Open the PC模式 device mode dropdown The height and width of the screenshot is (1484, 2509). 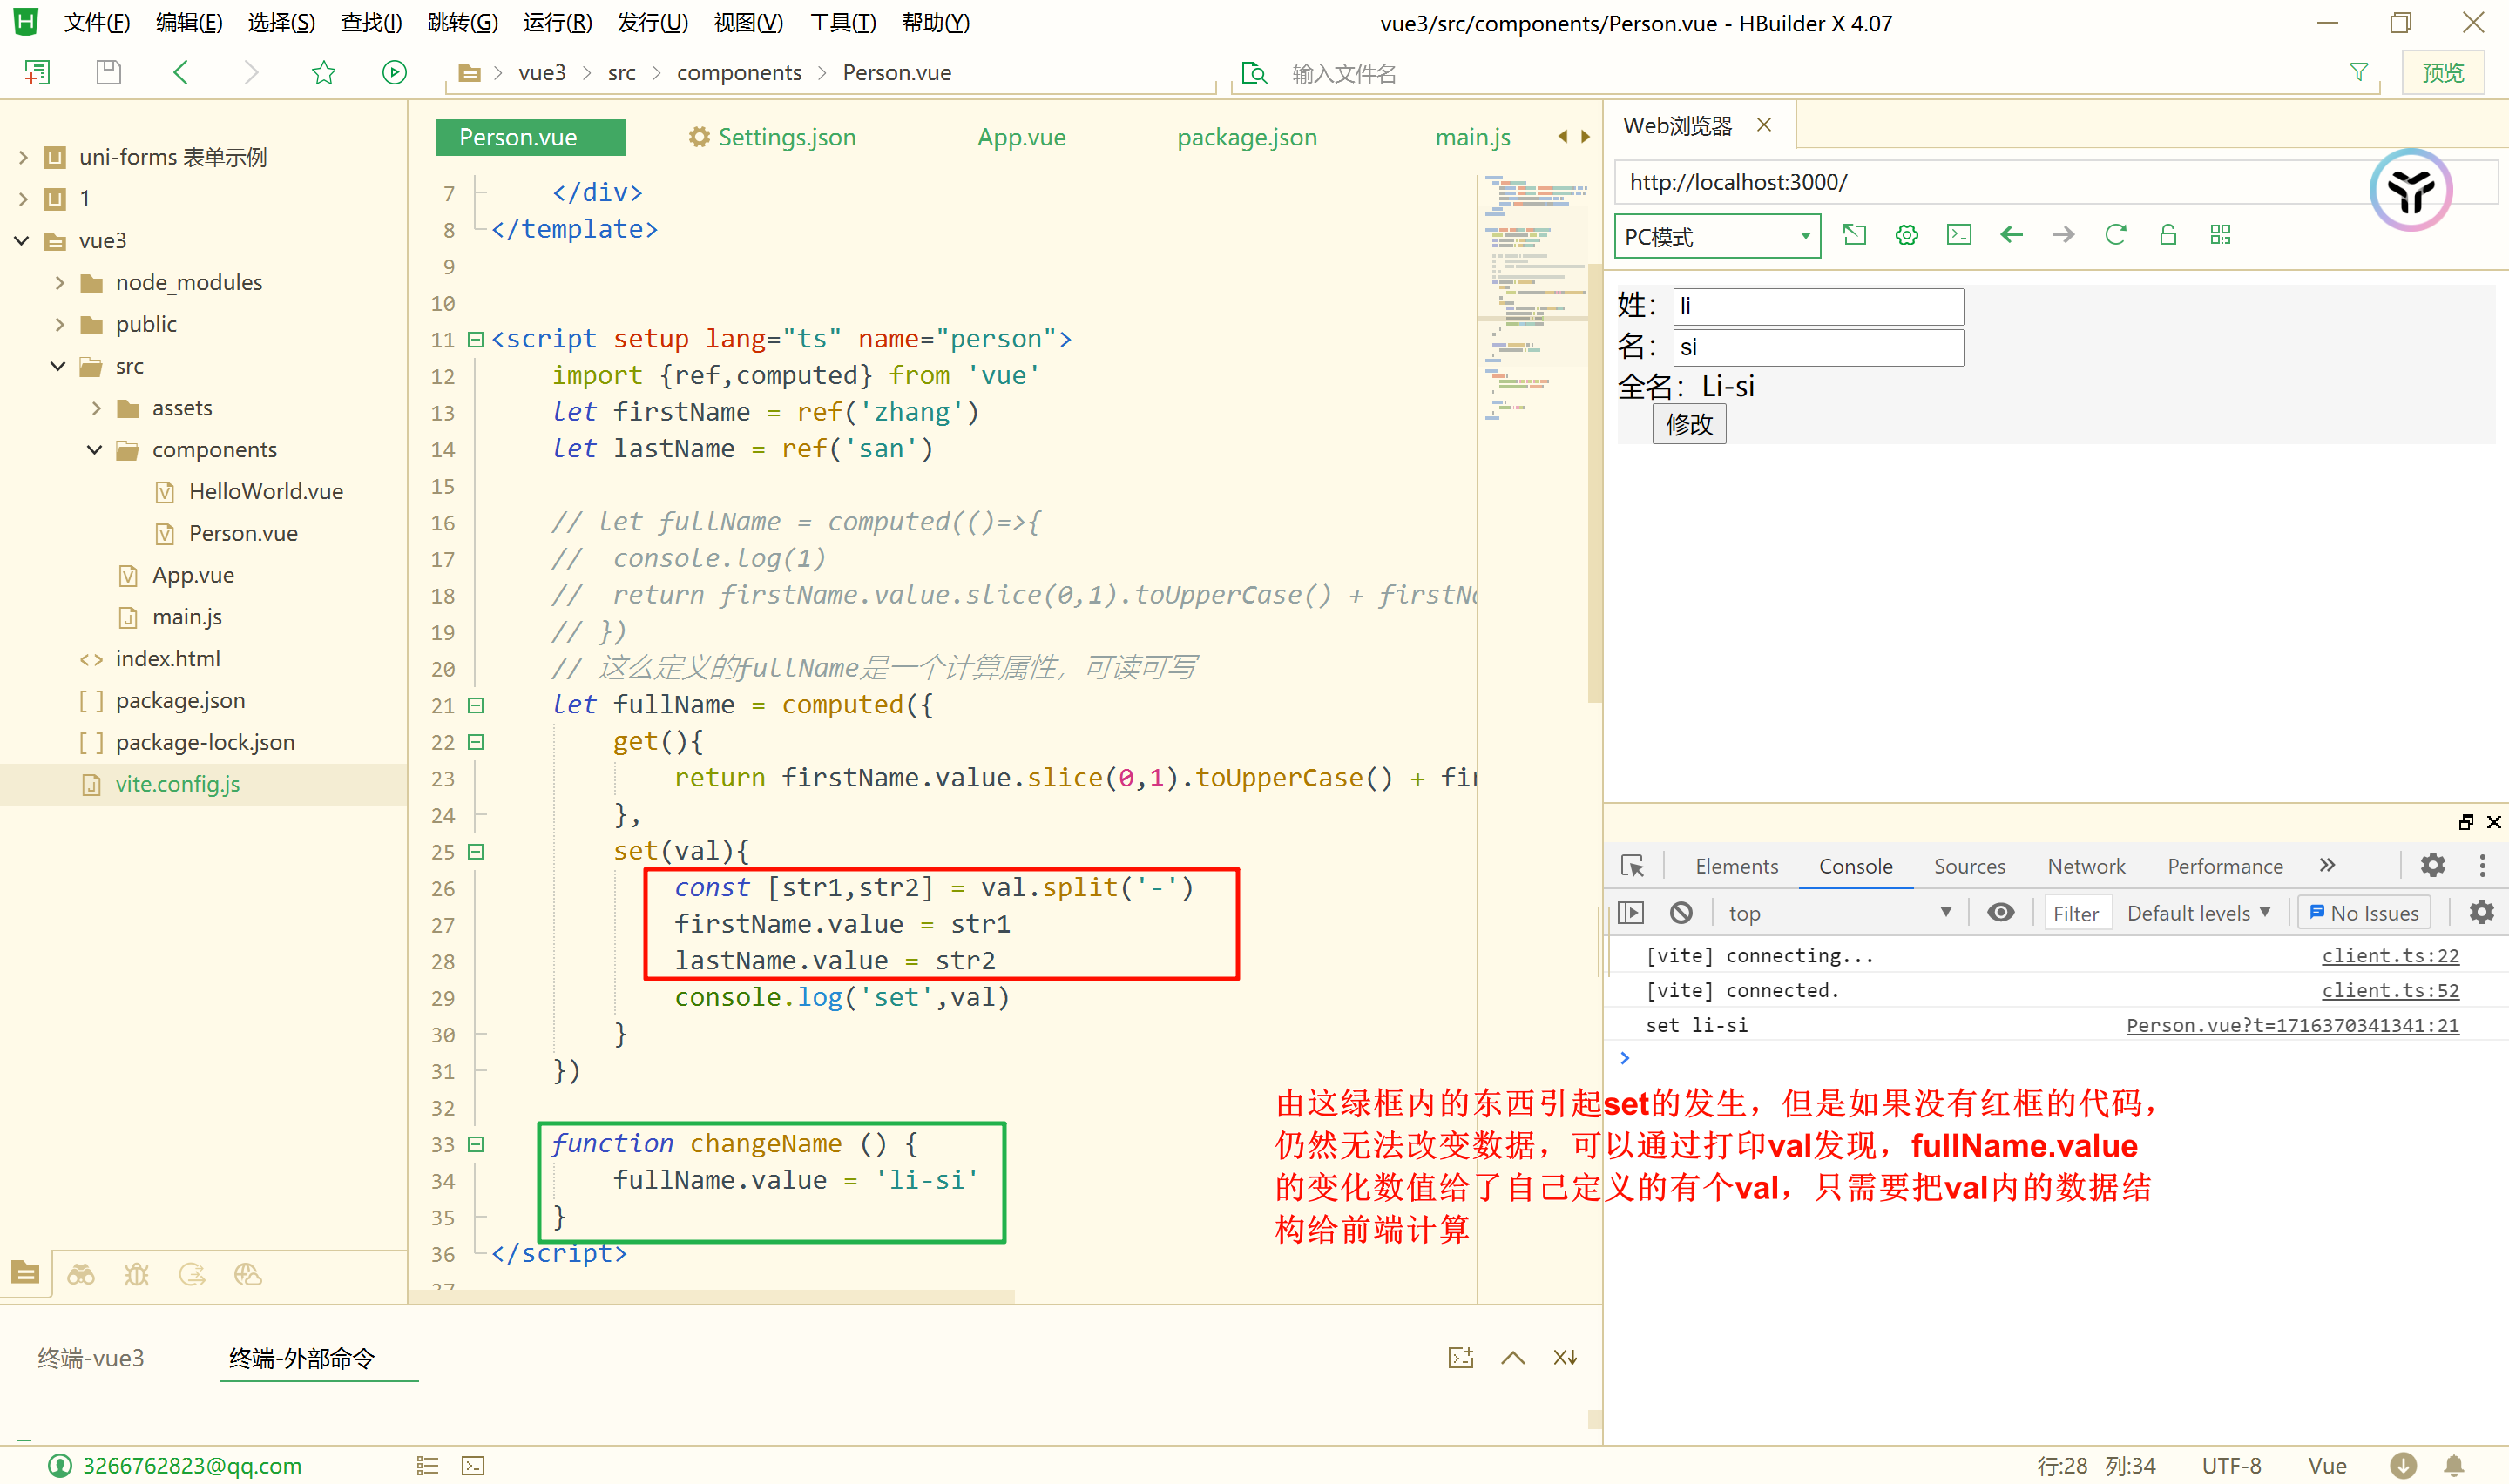1716,237
